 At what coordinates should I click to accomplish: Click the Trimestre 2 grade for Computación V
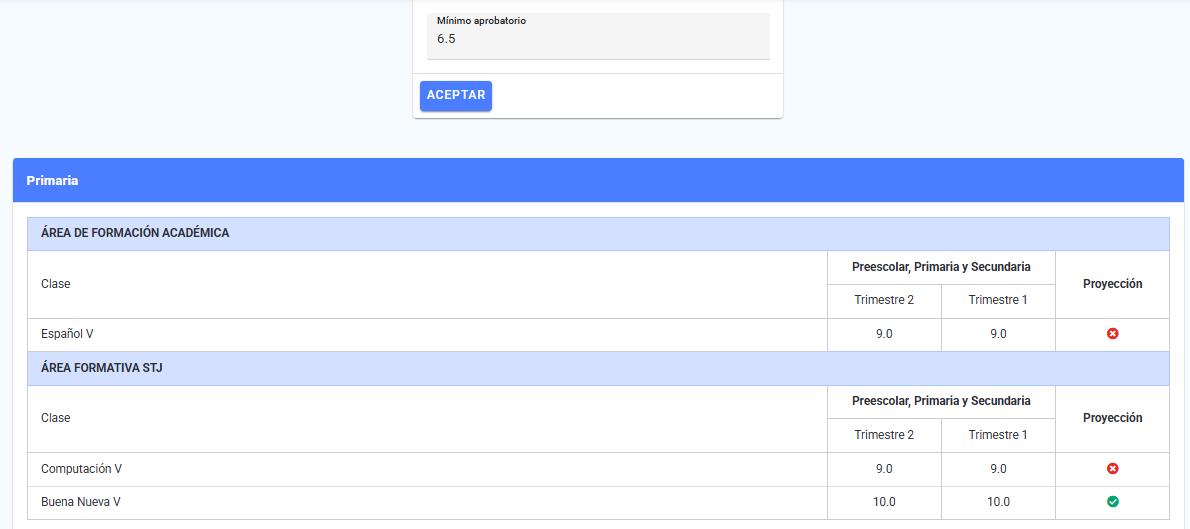(x=884, y=469)
